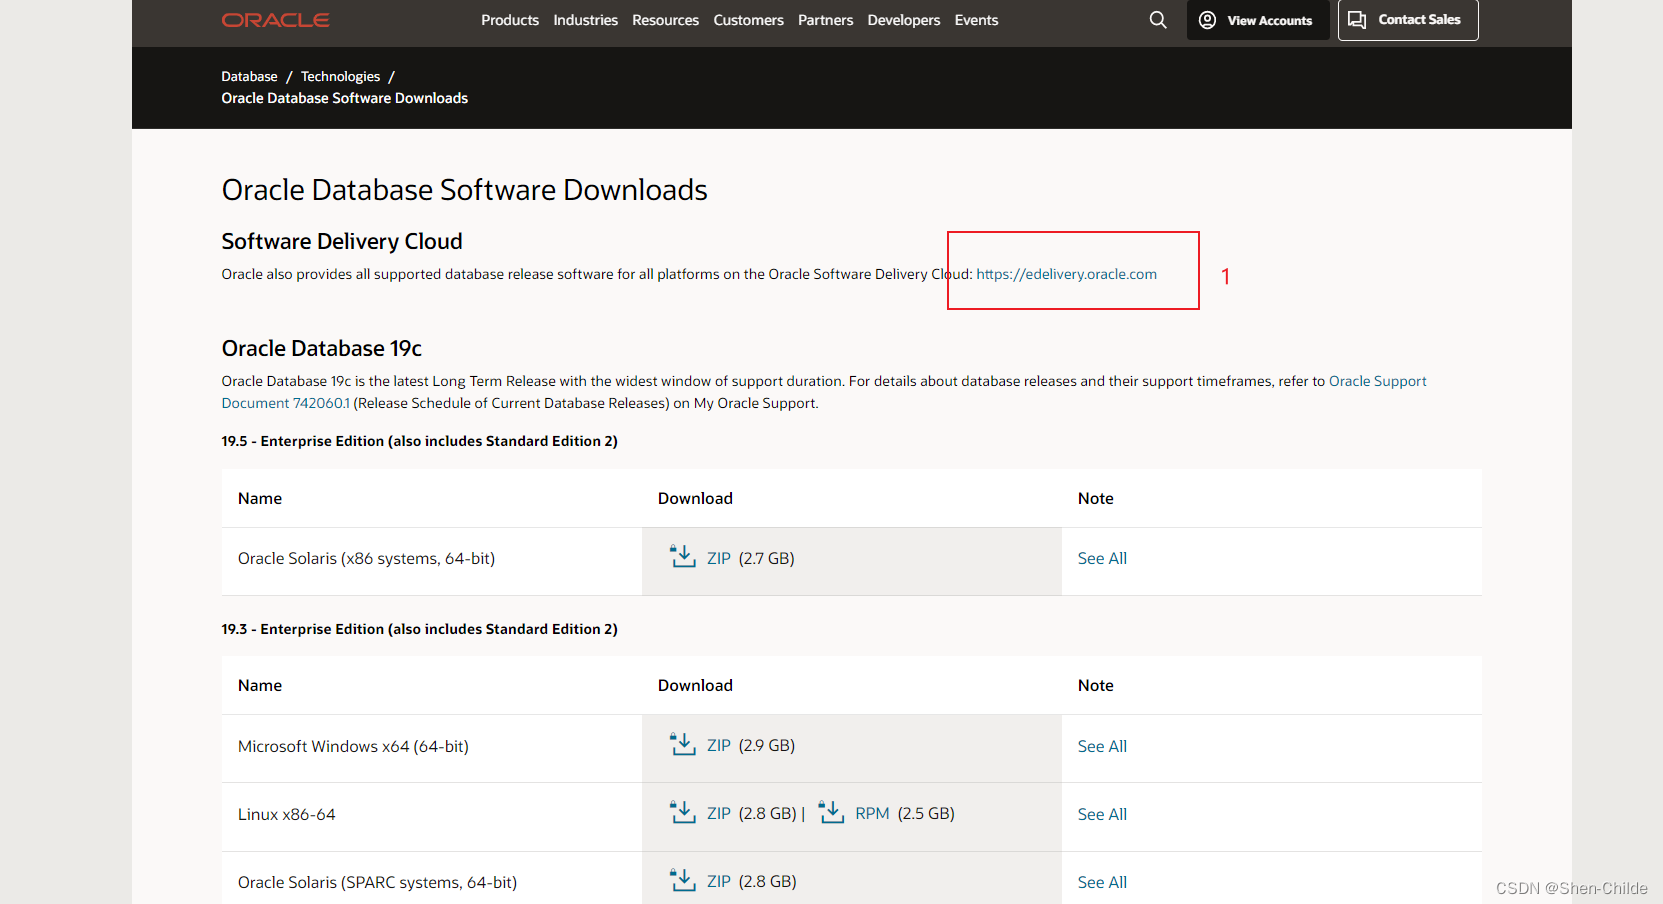Open the Developers menu

[x=904, y=20]
